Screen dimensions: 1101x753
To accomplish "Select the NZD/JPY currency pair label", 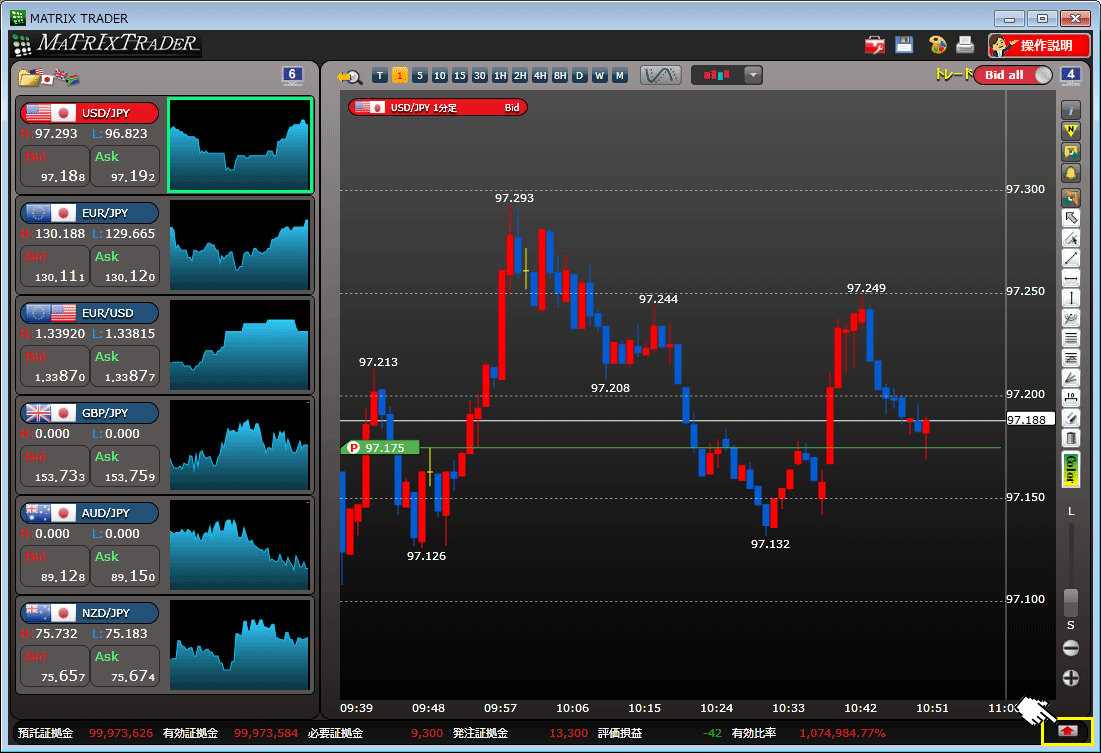I will tap(89, 613).
